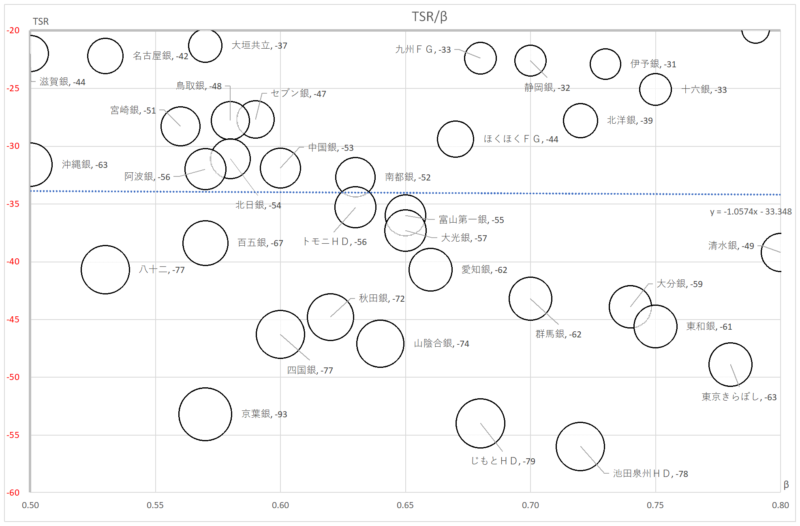Select the 名古屋銀, -42 data label
Screen dimensions: 800x526
161,56
